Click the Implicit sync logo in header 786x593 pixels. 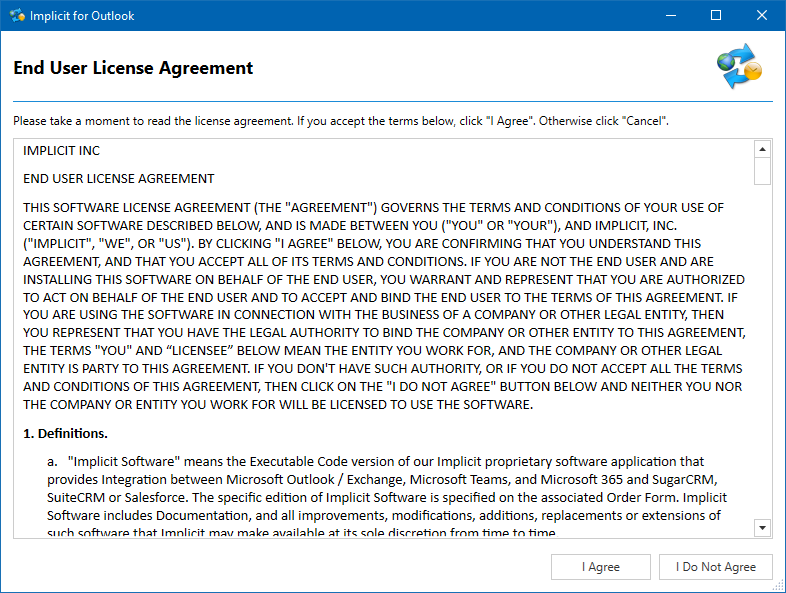[739, 66]
